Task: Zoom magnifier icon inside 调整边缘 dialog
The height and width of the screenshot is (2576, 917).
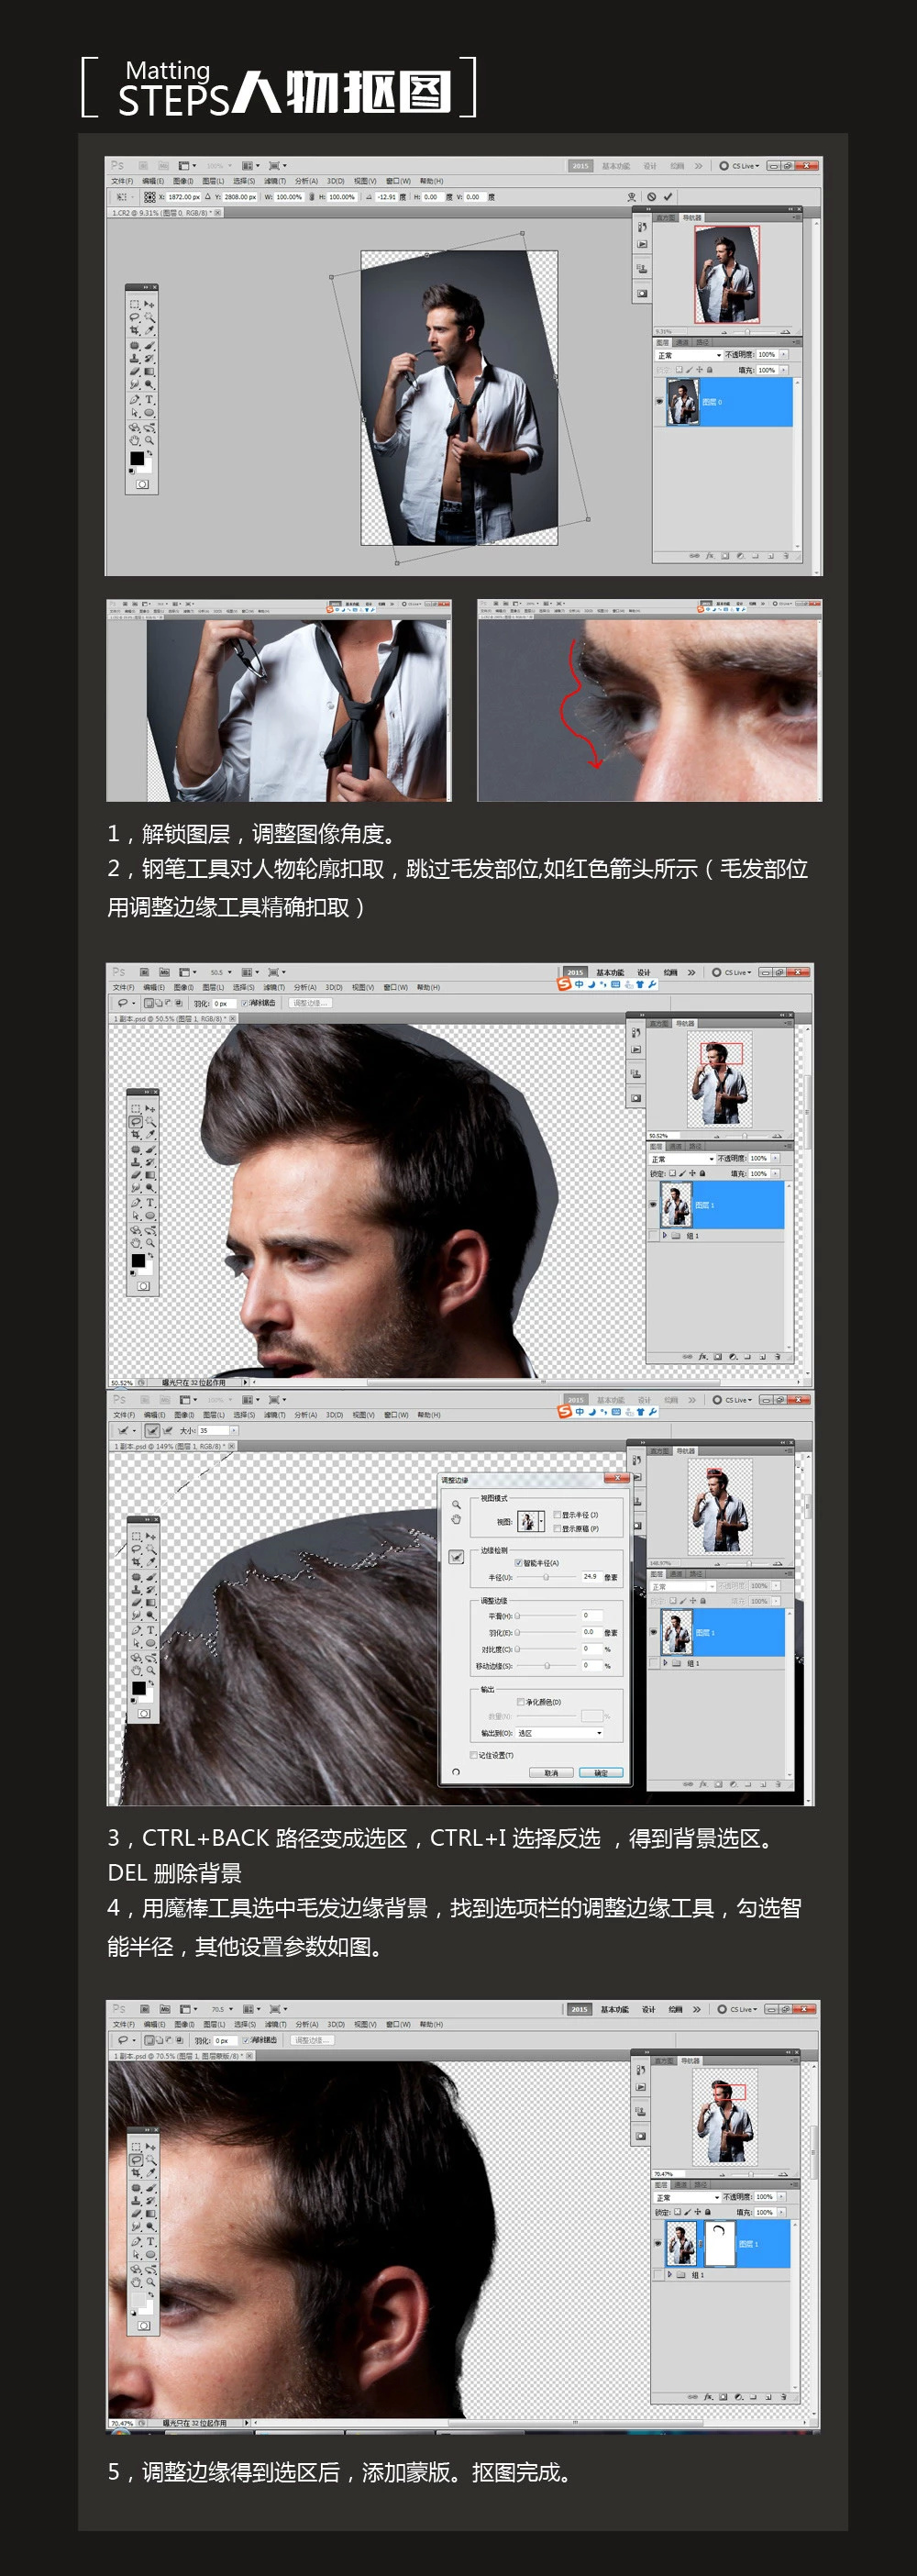Action: tap(456, 1504)
